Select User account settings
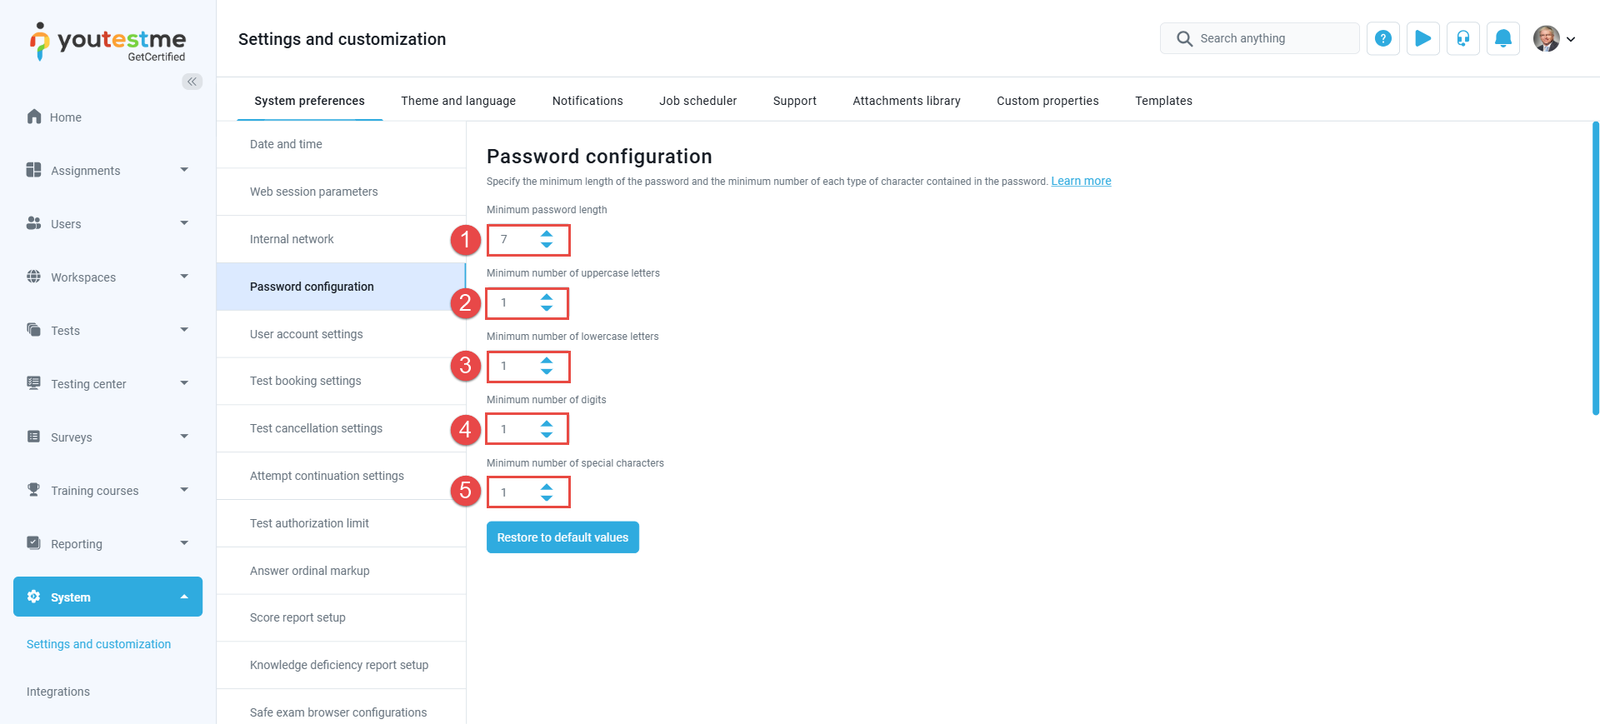The width and height of the screenshot is (1600, 724). [342, 334]
